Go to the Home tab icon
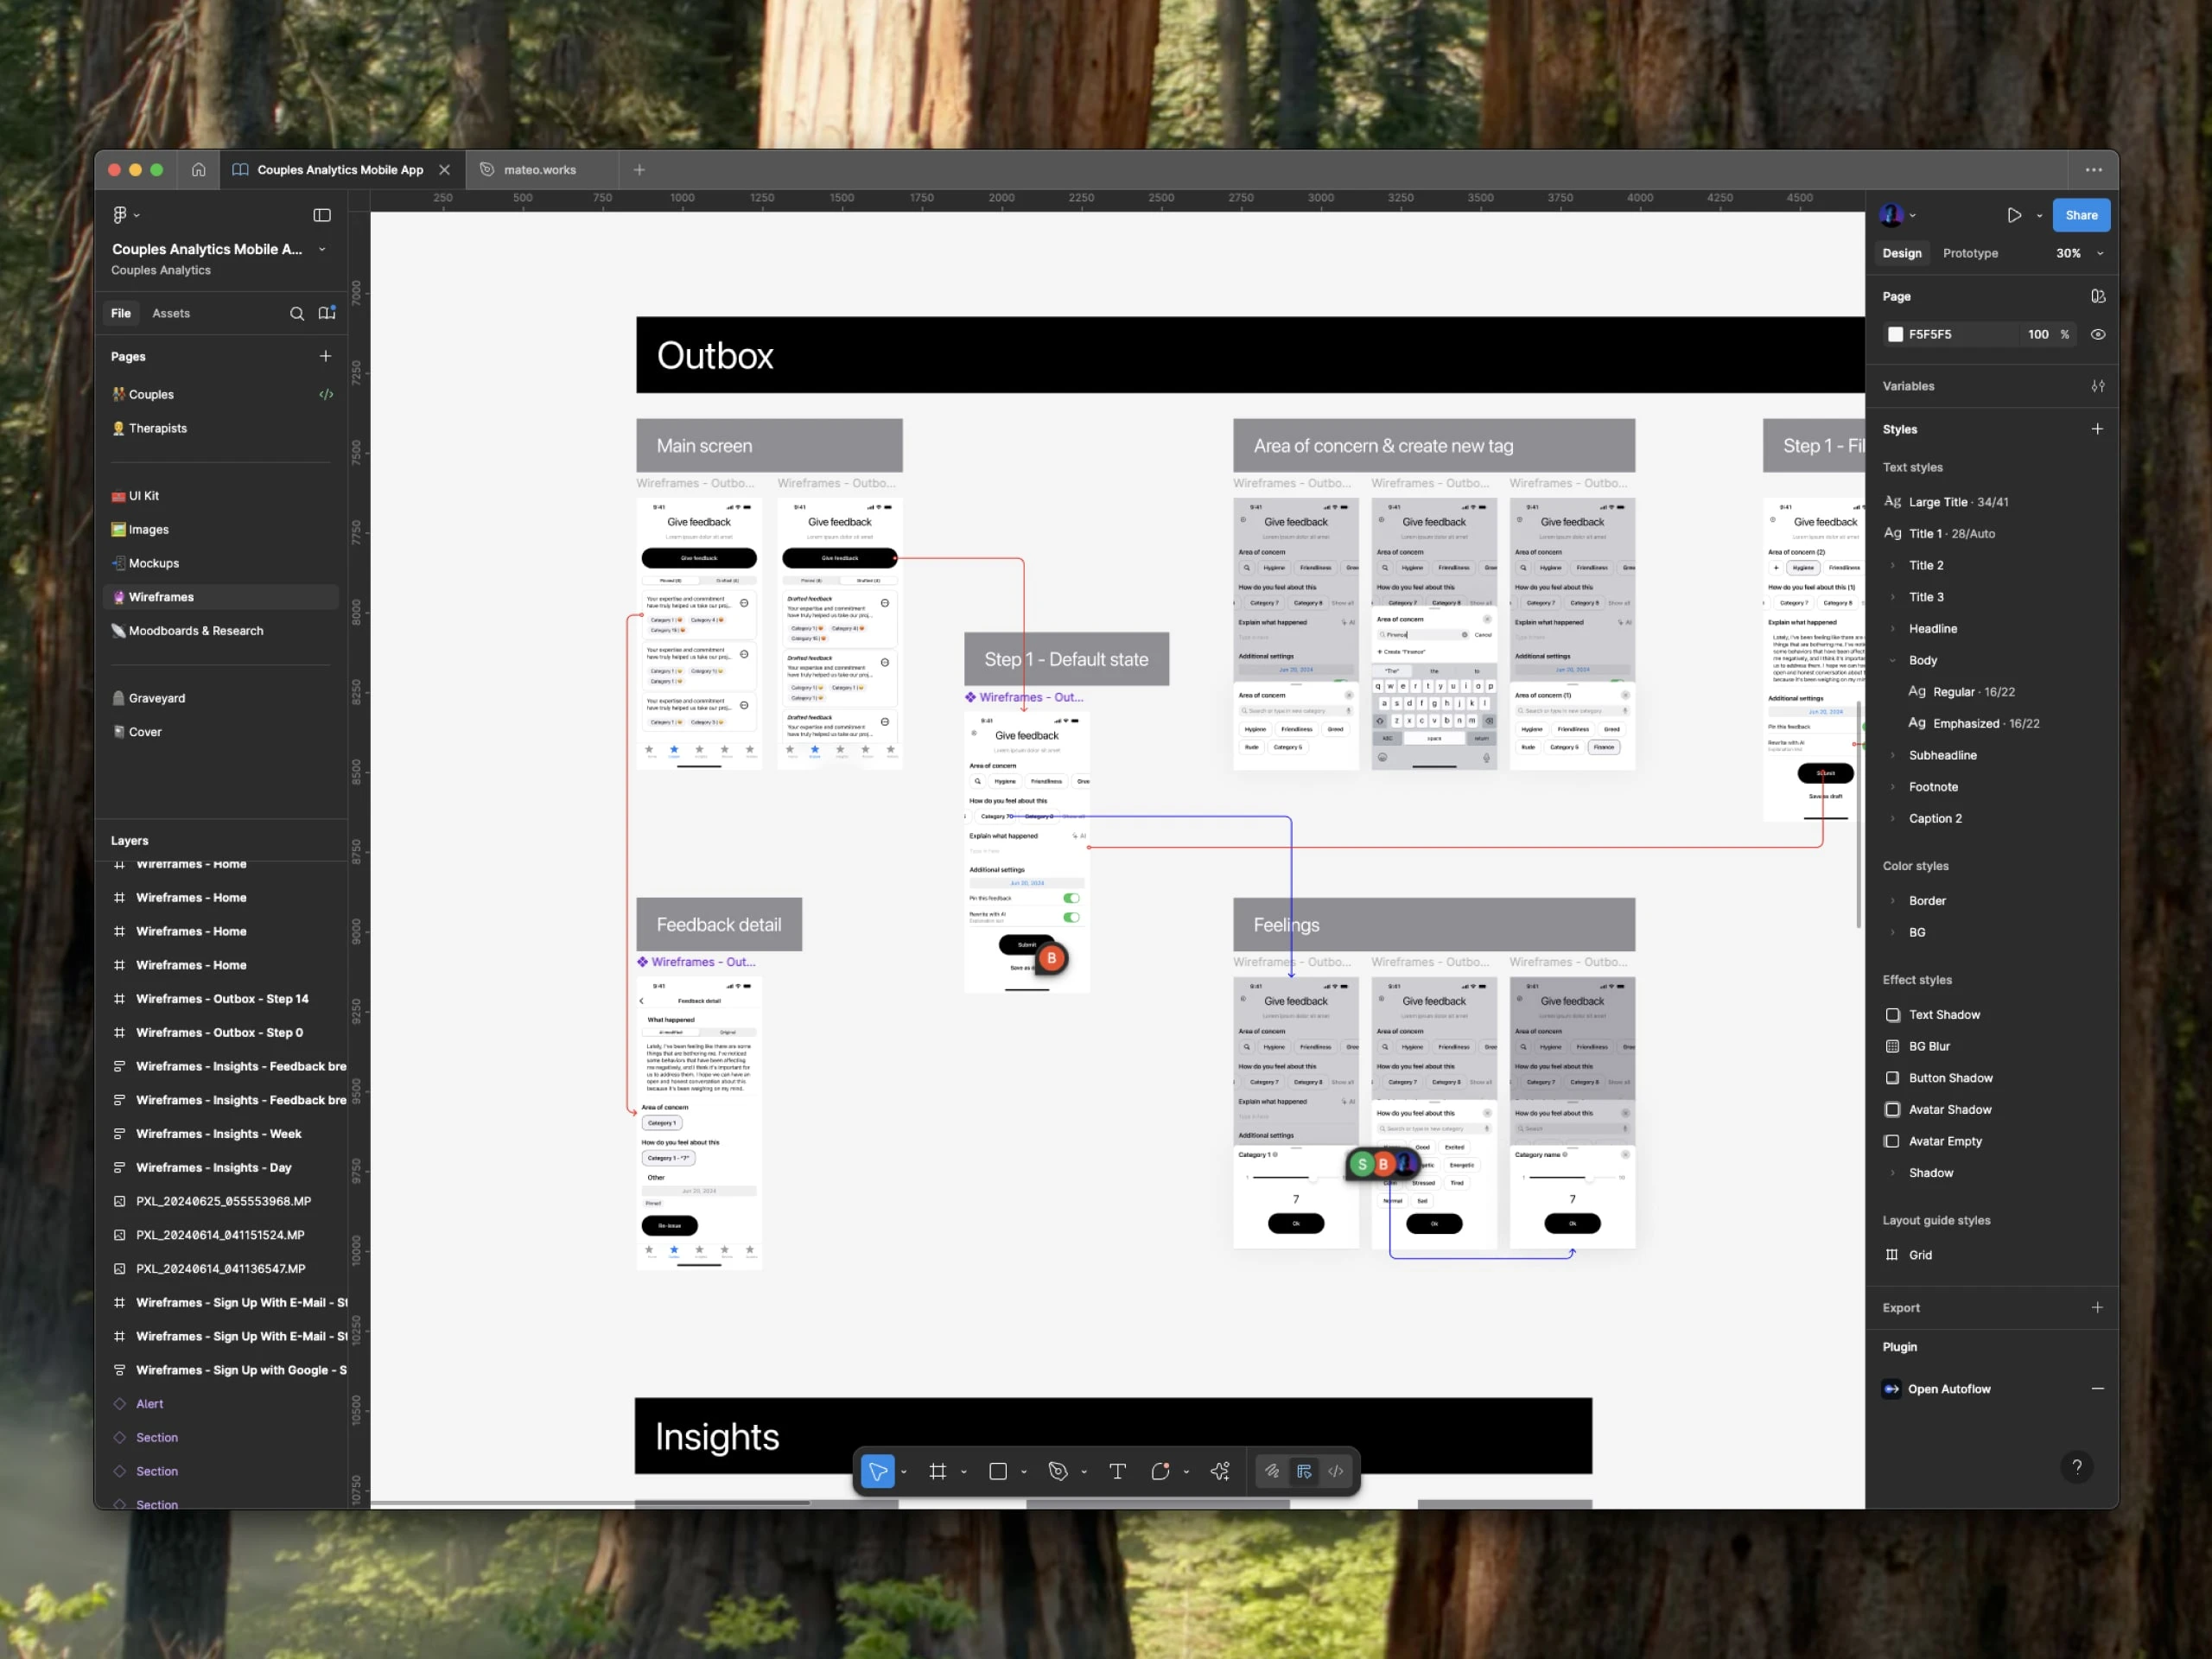 point(199,170)
